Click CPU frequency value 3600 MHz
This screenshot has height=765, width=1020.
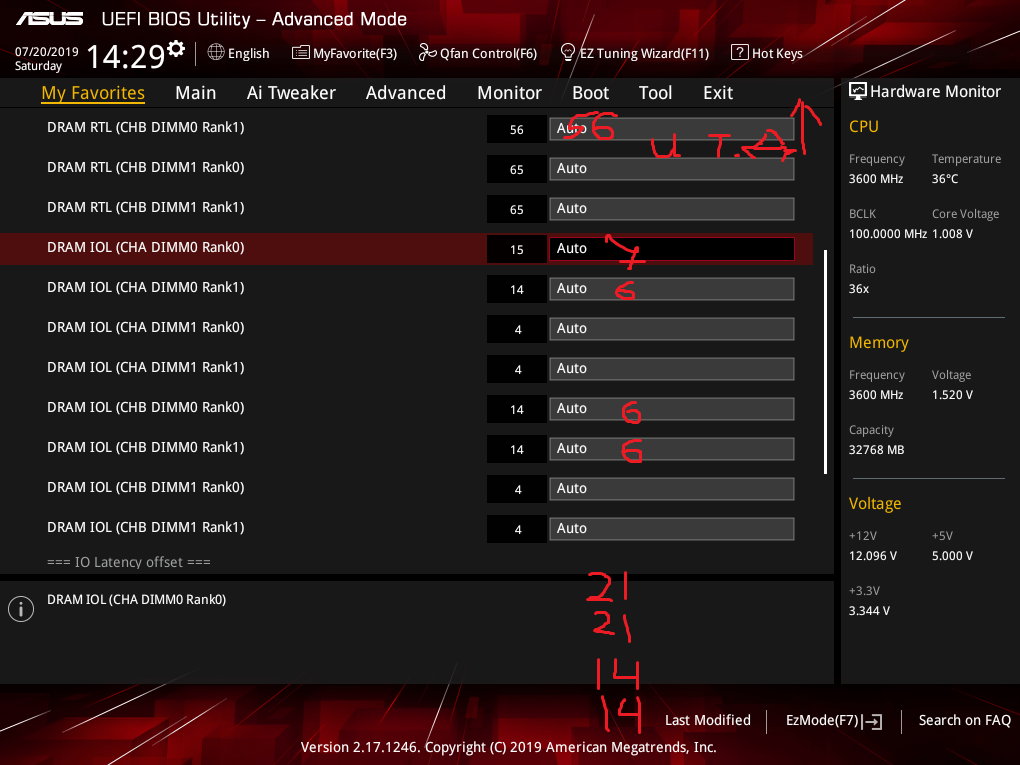tap(876, 179)
